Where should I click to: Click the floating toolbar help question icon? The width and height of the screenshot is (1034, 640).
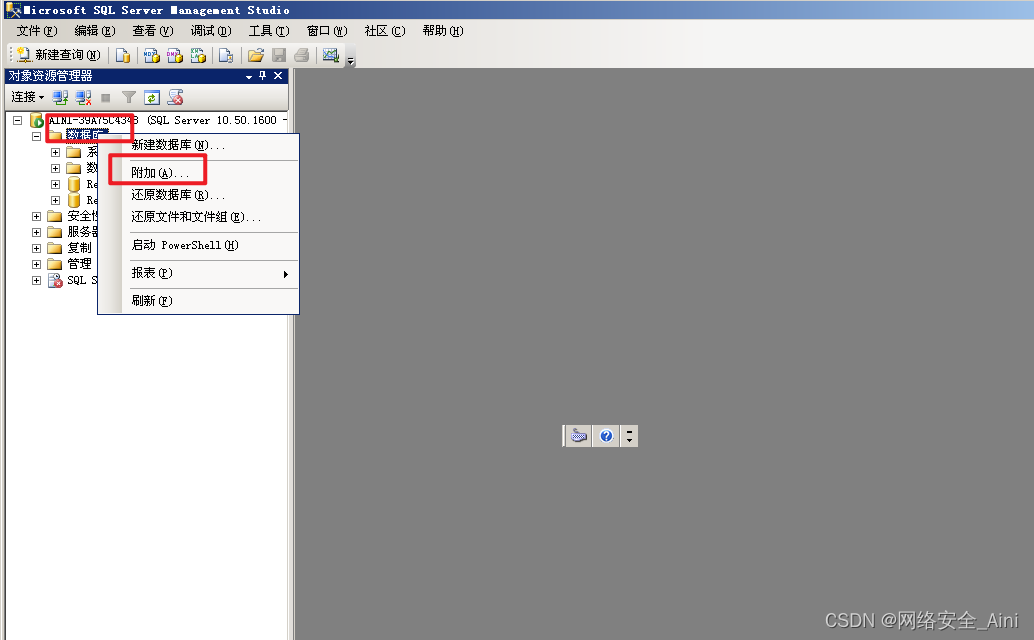point(606,436)
